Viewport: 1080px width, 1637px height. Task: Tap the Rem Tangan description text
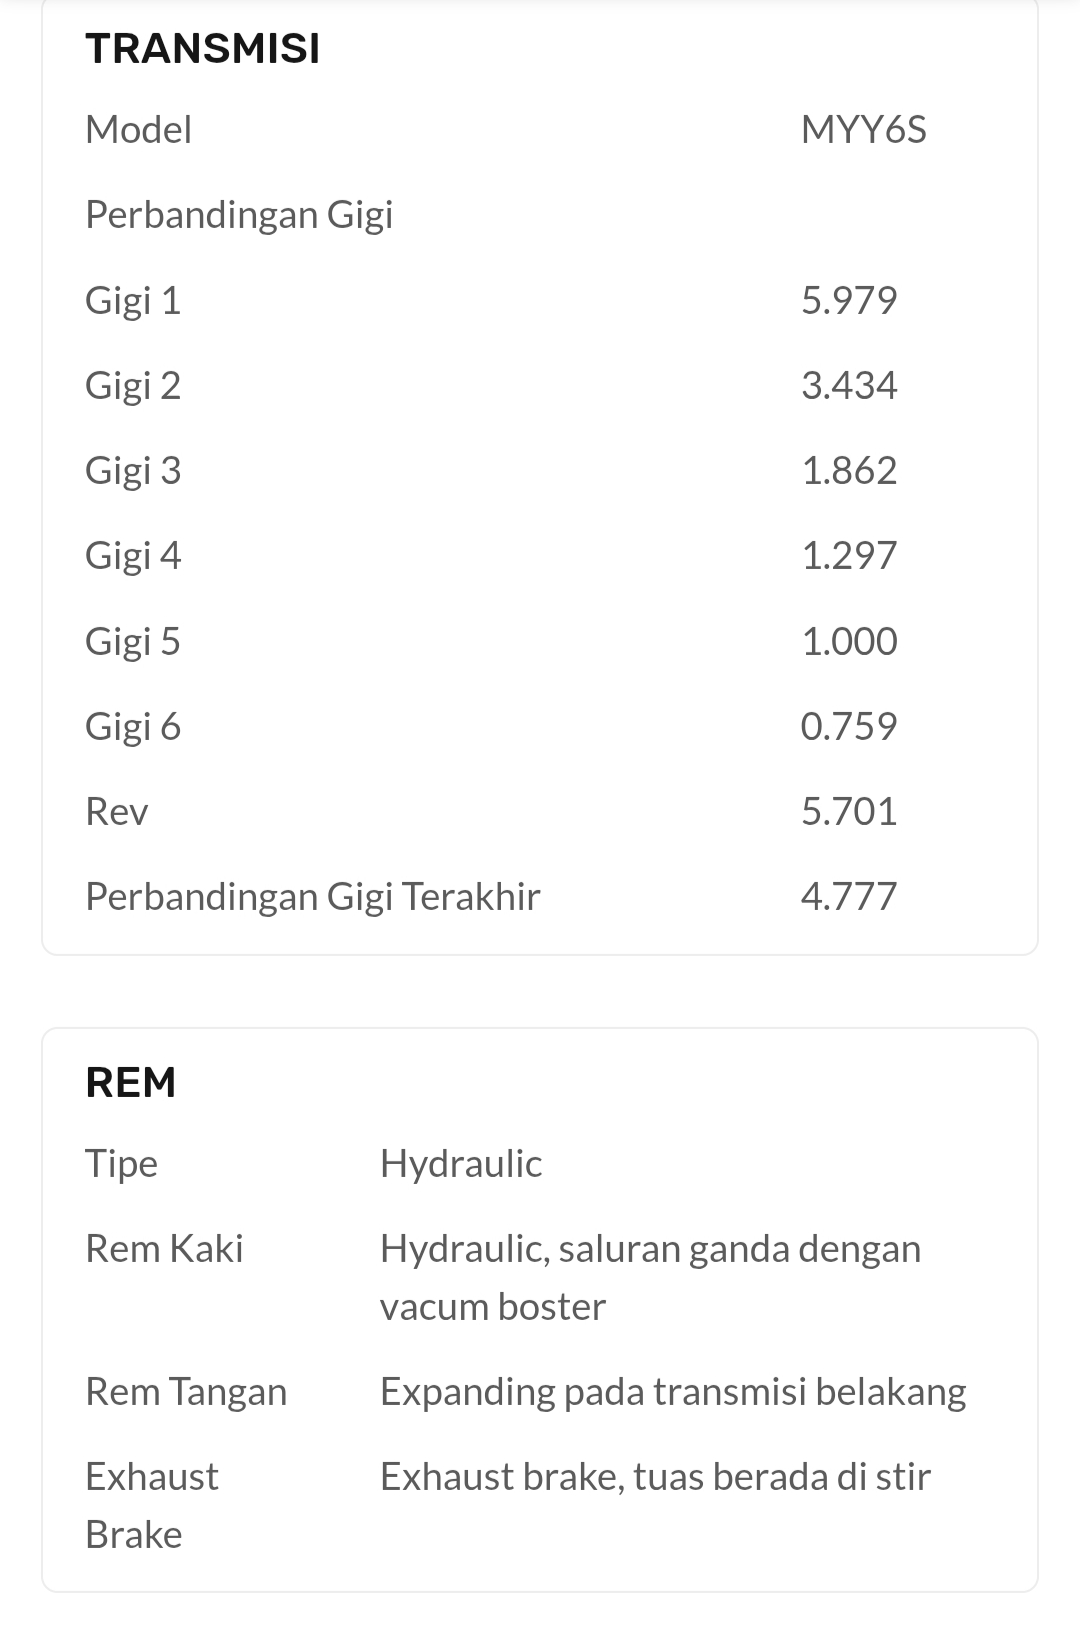tap(673, 1392)
